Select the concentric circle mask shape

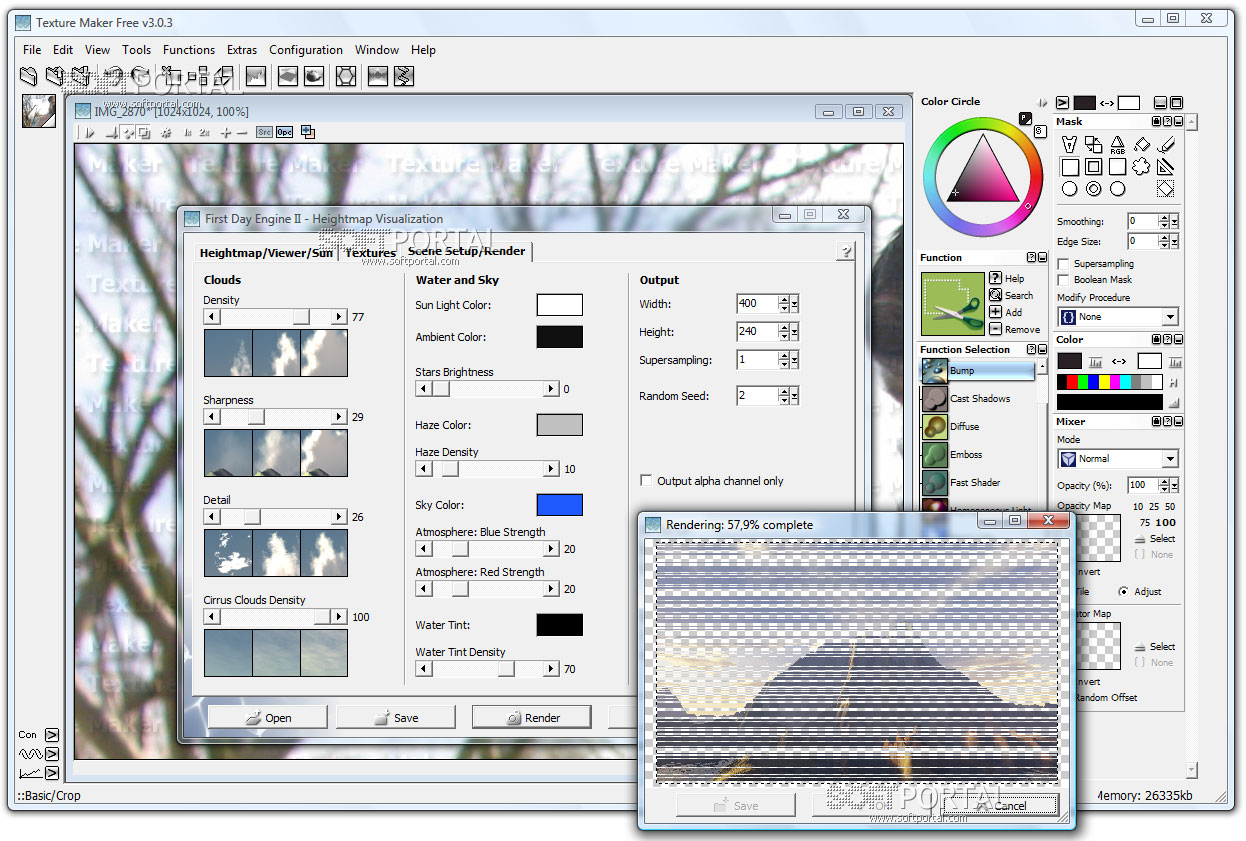(1094, 189)
